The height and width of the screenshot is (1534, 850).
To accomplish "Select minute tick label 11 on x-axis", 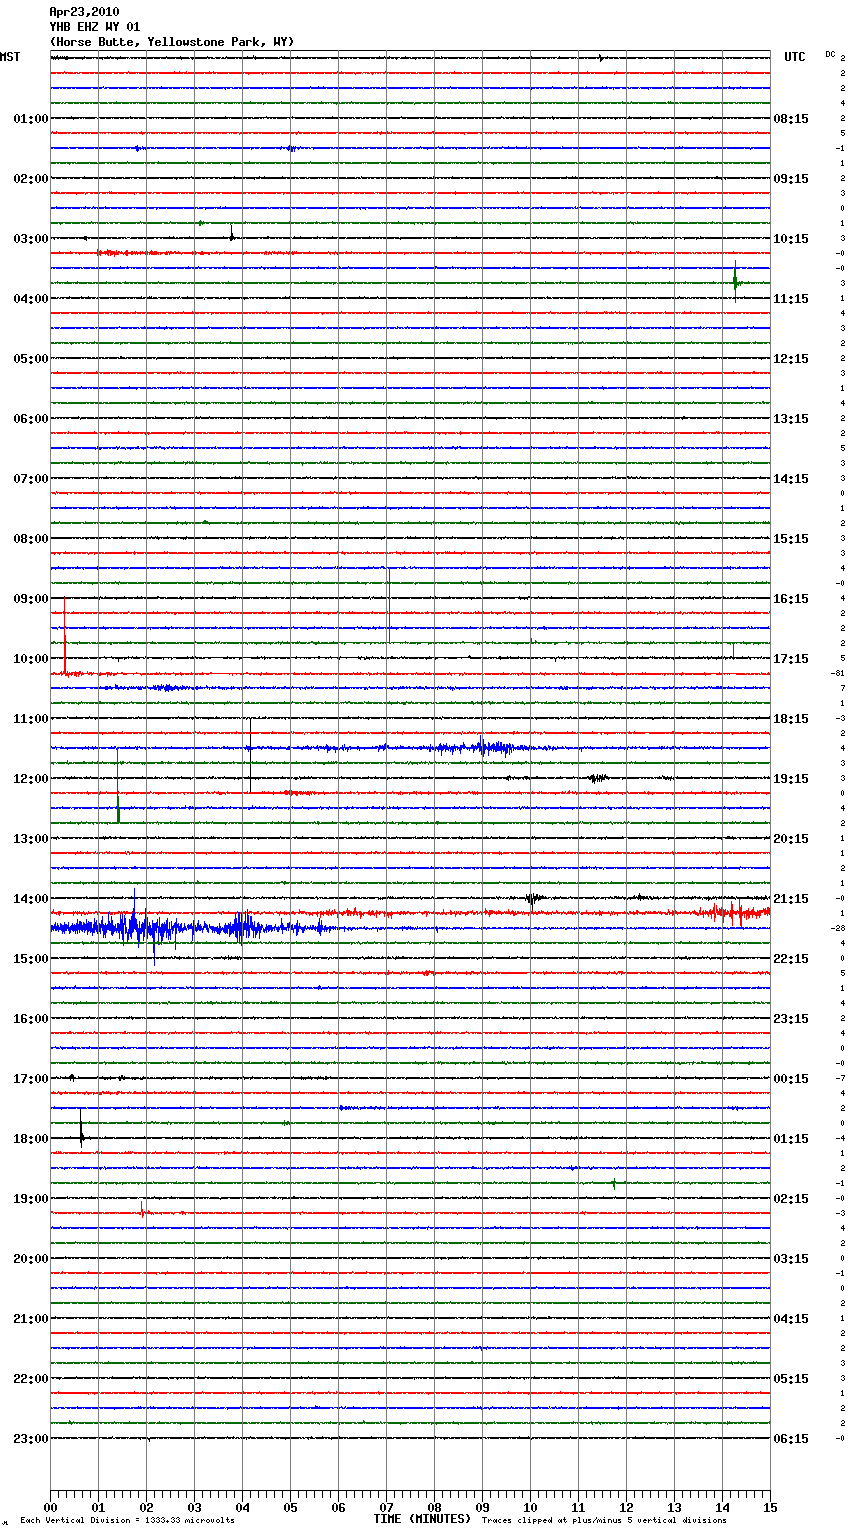I will click(578, 1507).
